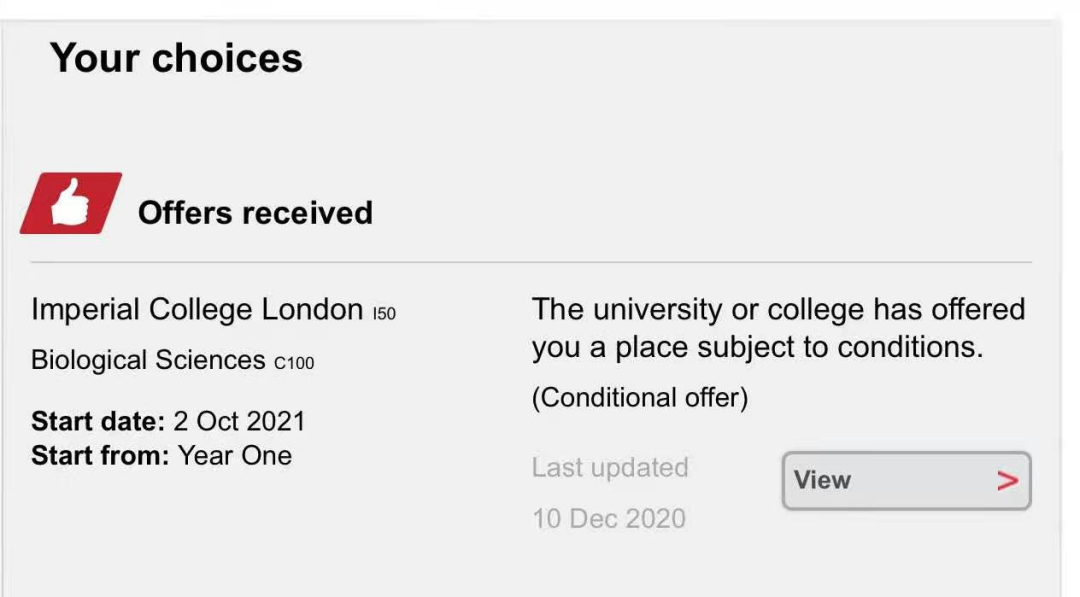Select the Imperial College London name

(197, 309)
